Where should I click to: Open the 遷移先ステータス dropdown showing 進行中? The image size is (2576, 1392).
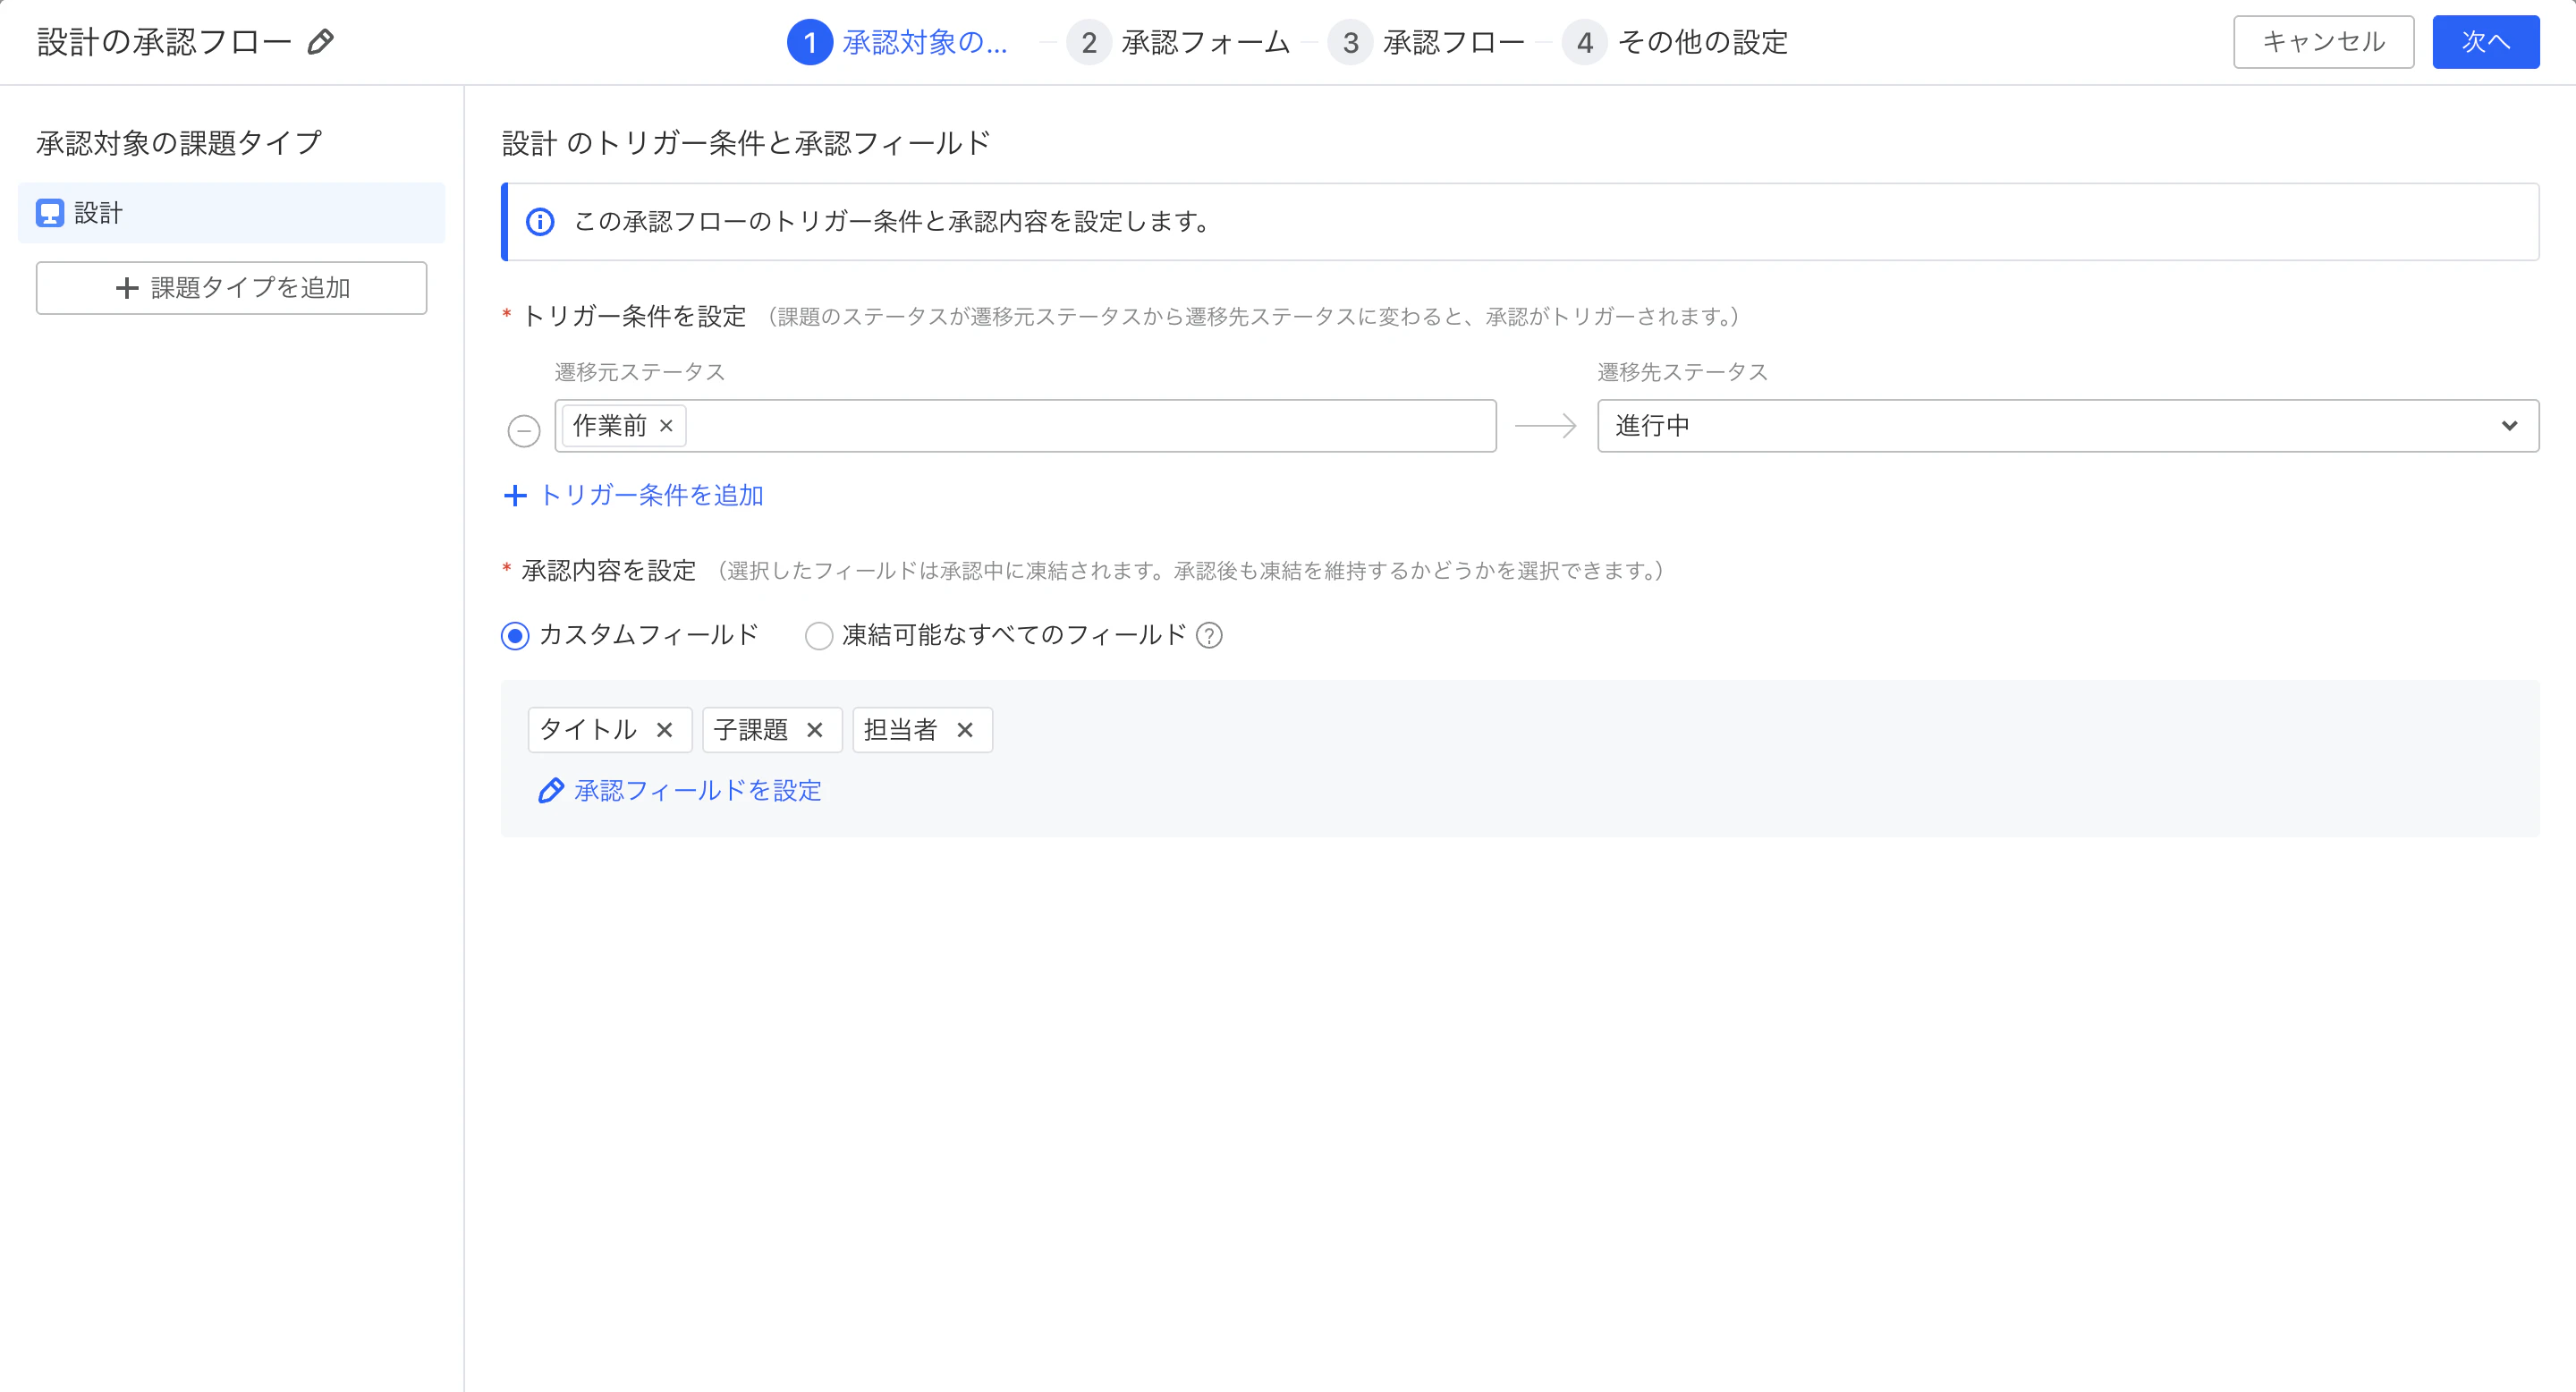pyautogui.click(x=2068, y=426)
